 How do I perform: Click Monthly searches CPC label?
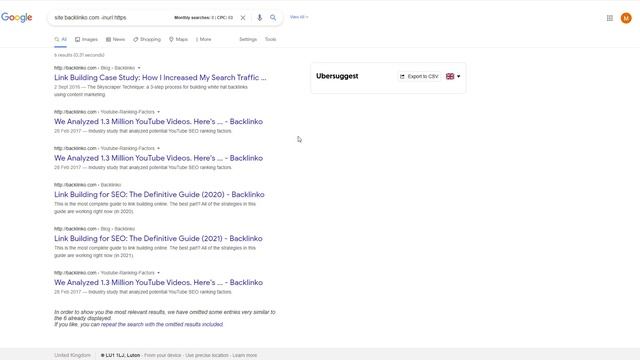tap(204, 18)
